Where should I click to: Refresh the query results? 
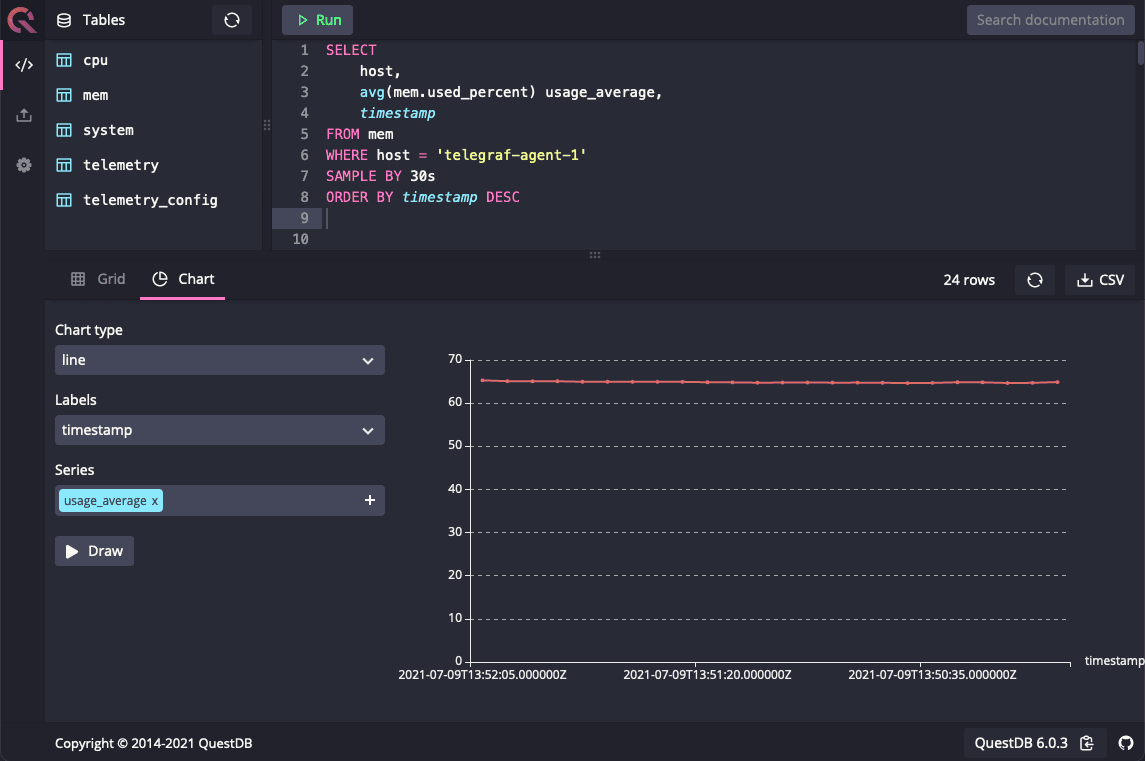coord(1035,280)
